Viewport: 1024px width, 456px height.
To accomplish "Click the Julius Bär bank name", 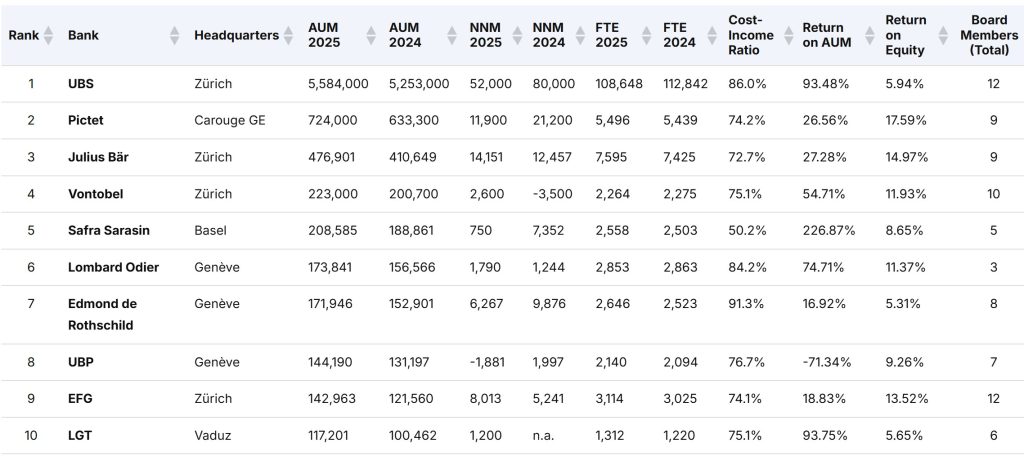I will coord(98,157).
